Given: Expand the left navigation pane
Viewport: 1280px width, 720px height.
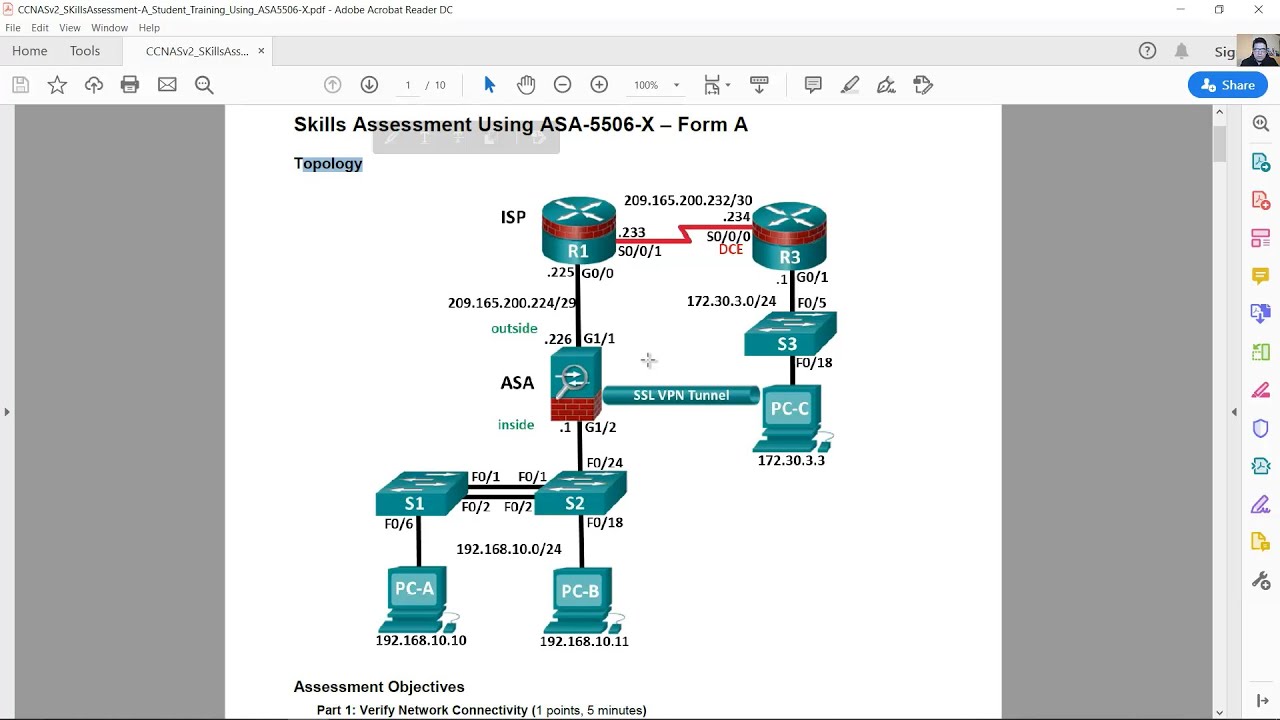Looking at the screenshot, I should point(7,412).
